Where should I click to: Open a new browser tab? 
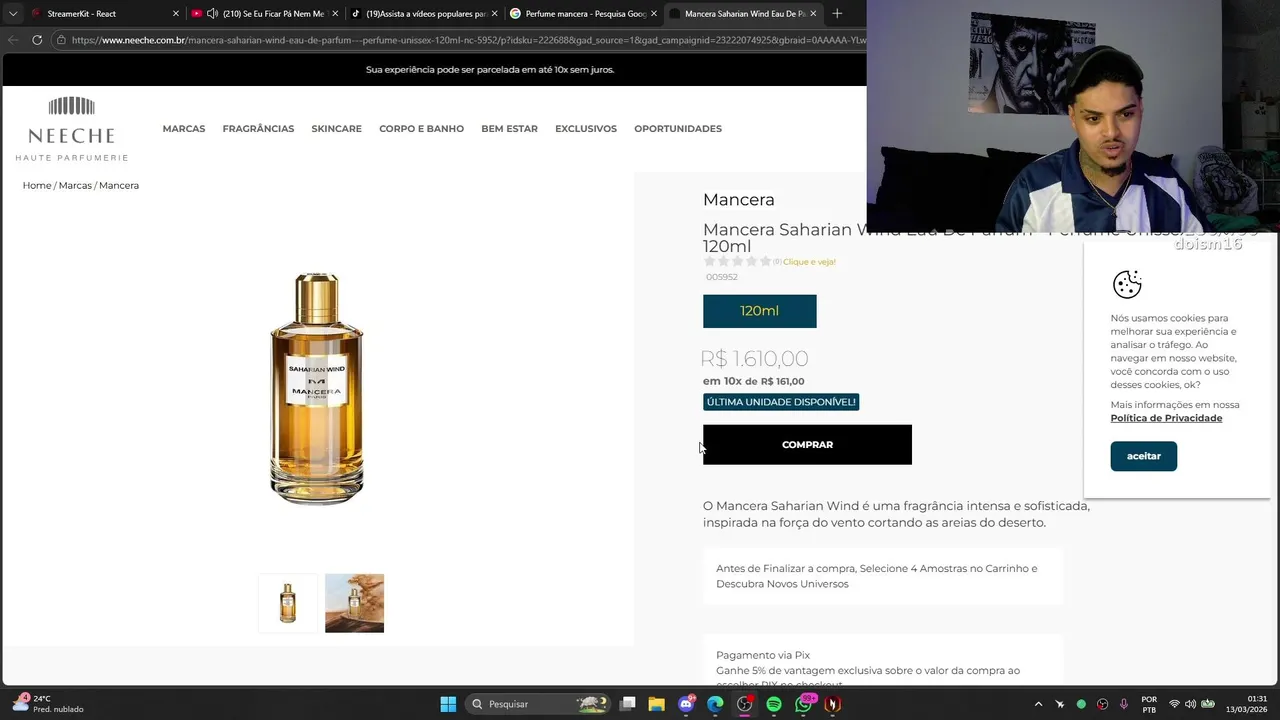pyautogui.click(x=837, y=13)
